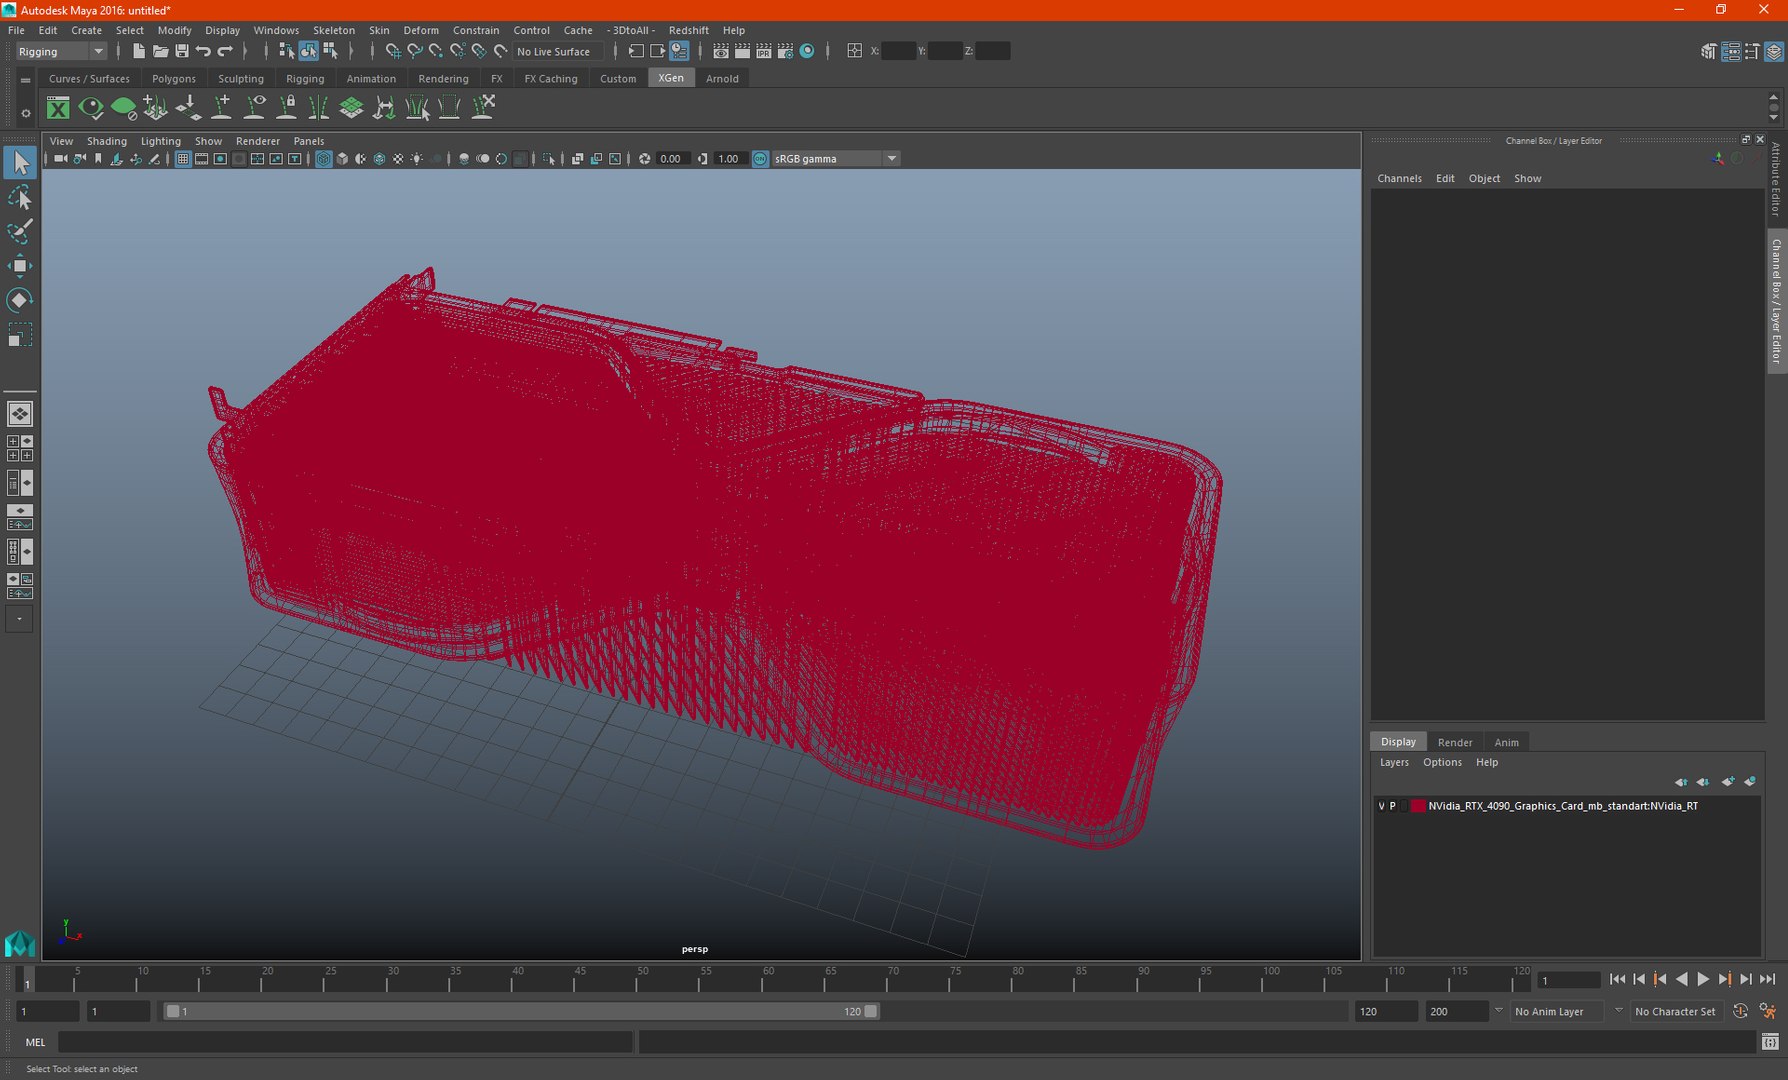This screenshot has height=1080, width=1788.
Task: Select the Move tool in toolbox
Action: pos(19,265)
